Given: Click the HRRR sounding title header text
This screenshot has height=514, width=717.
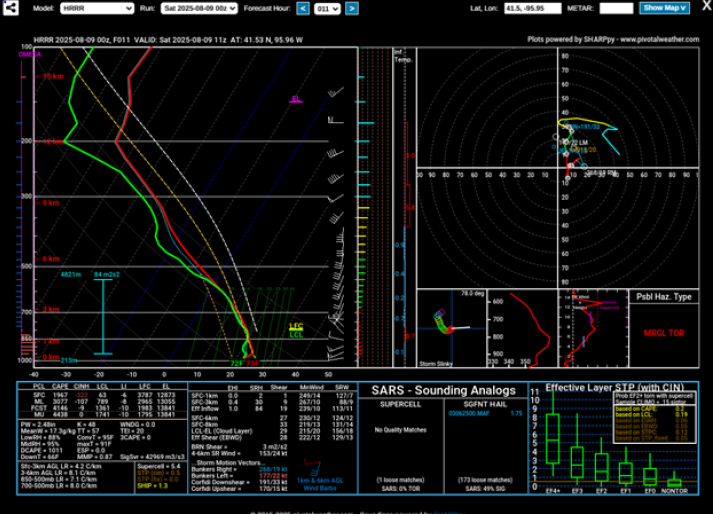Looking at the screenshot, I should click(168, 40).
